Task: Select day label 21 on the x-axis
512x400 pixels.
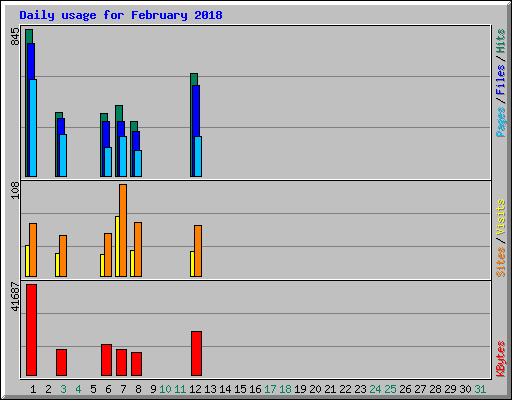Action: [x=330, y=389]
